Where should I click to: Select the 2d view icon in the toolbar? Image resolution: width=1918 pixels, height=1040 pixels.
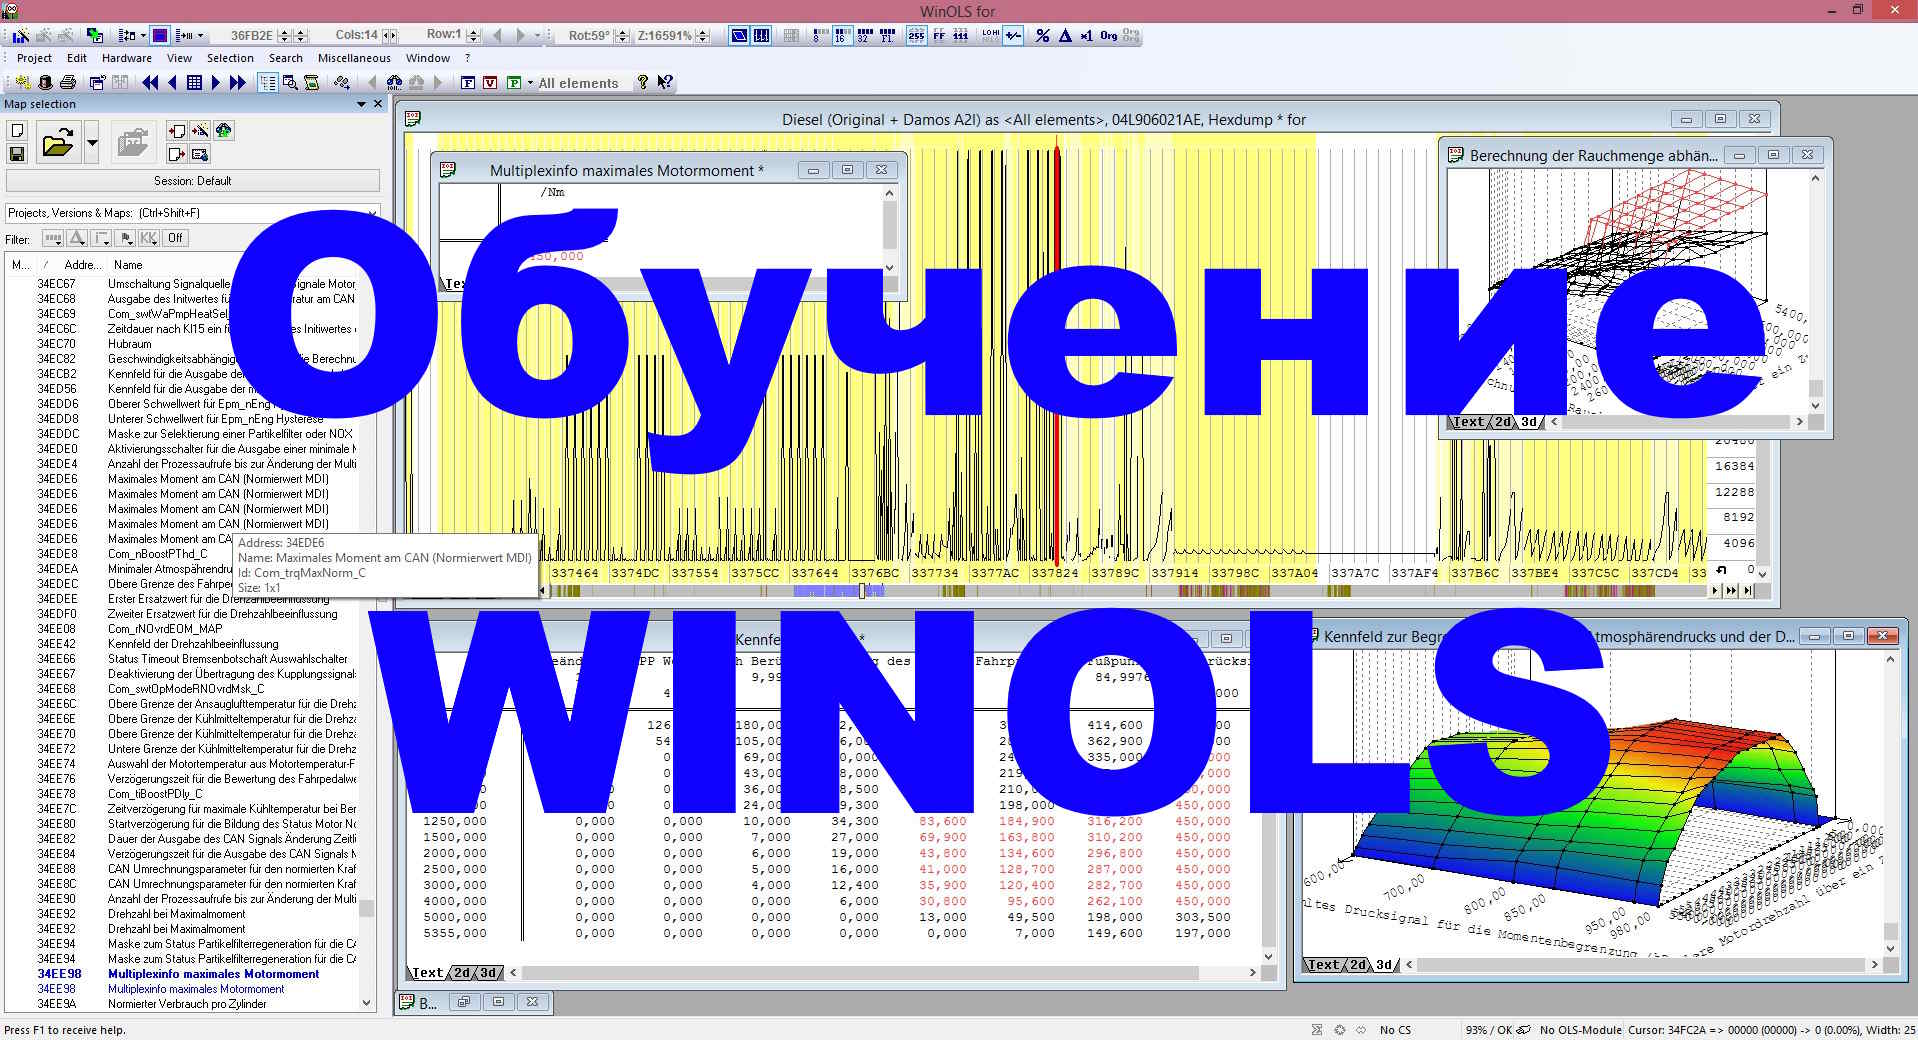[x=738, y=35]
